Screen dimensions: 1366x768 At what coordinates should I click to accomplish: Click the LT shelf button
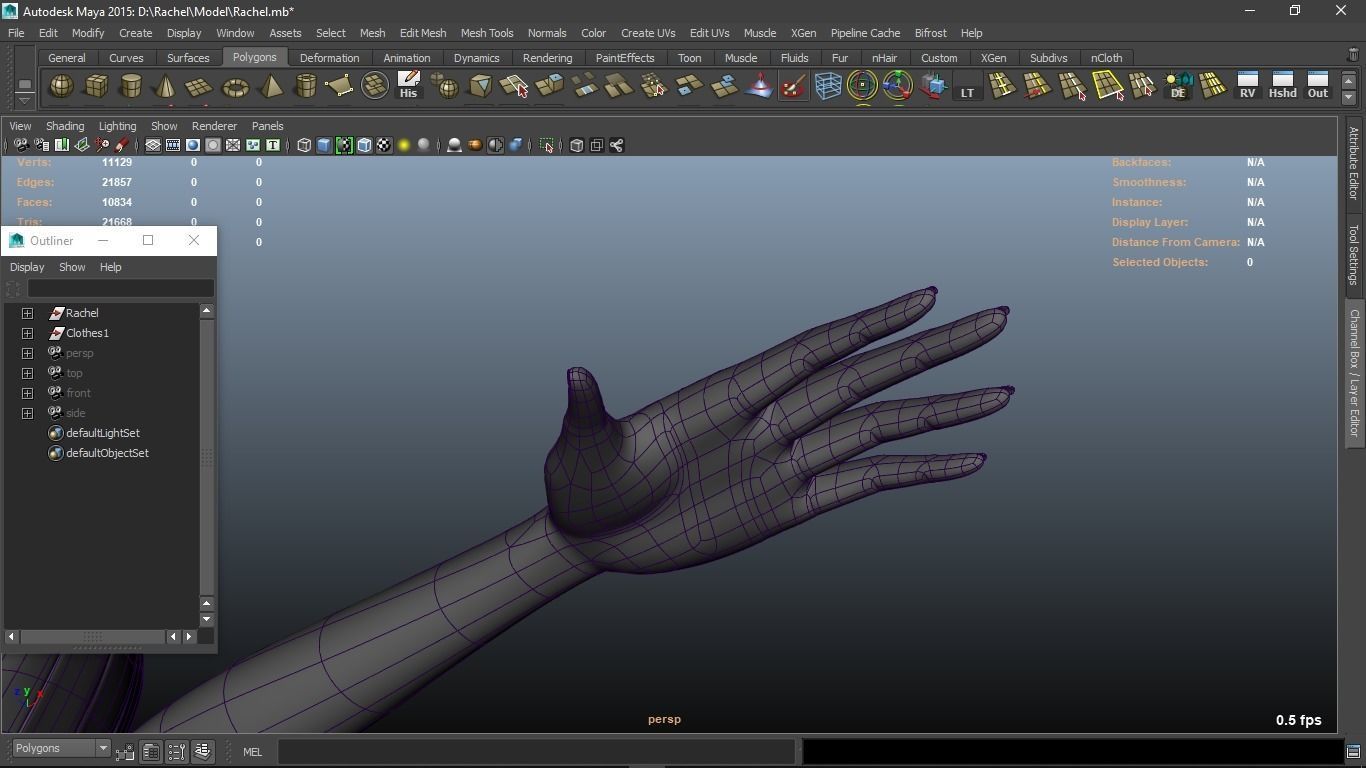tap(967, 86)
